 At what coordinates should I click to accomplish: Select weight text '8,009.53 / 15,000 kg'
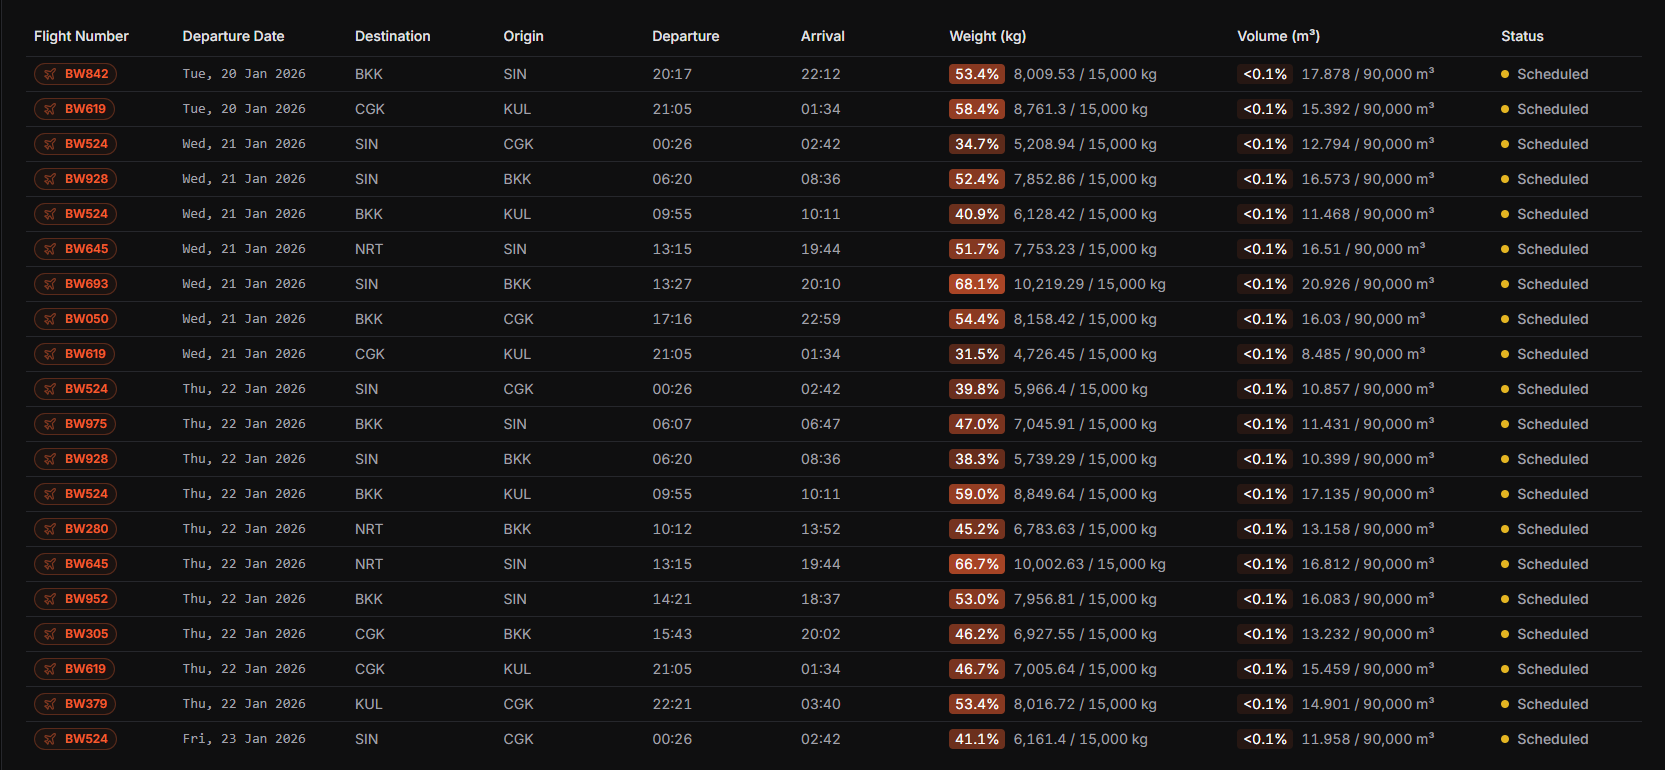[x=1085, y=74]
